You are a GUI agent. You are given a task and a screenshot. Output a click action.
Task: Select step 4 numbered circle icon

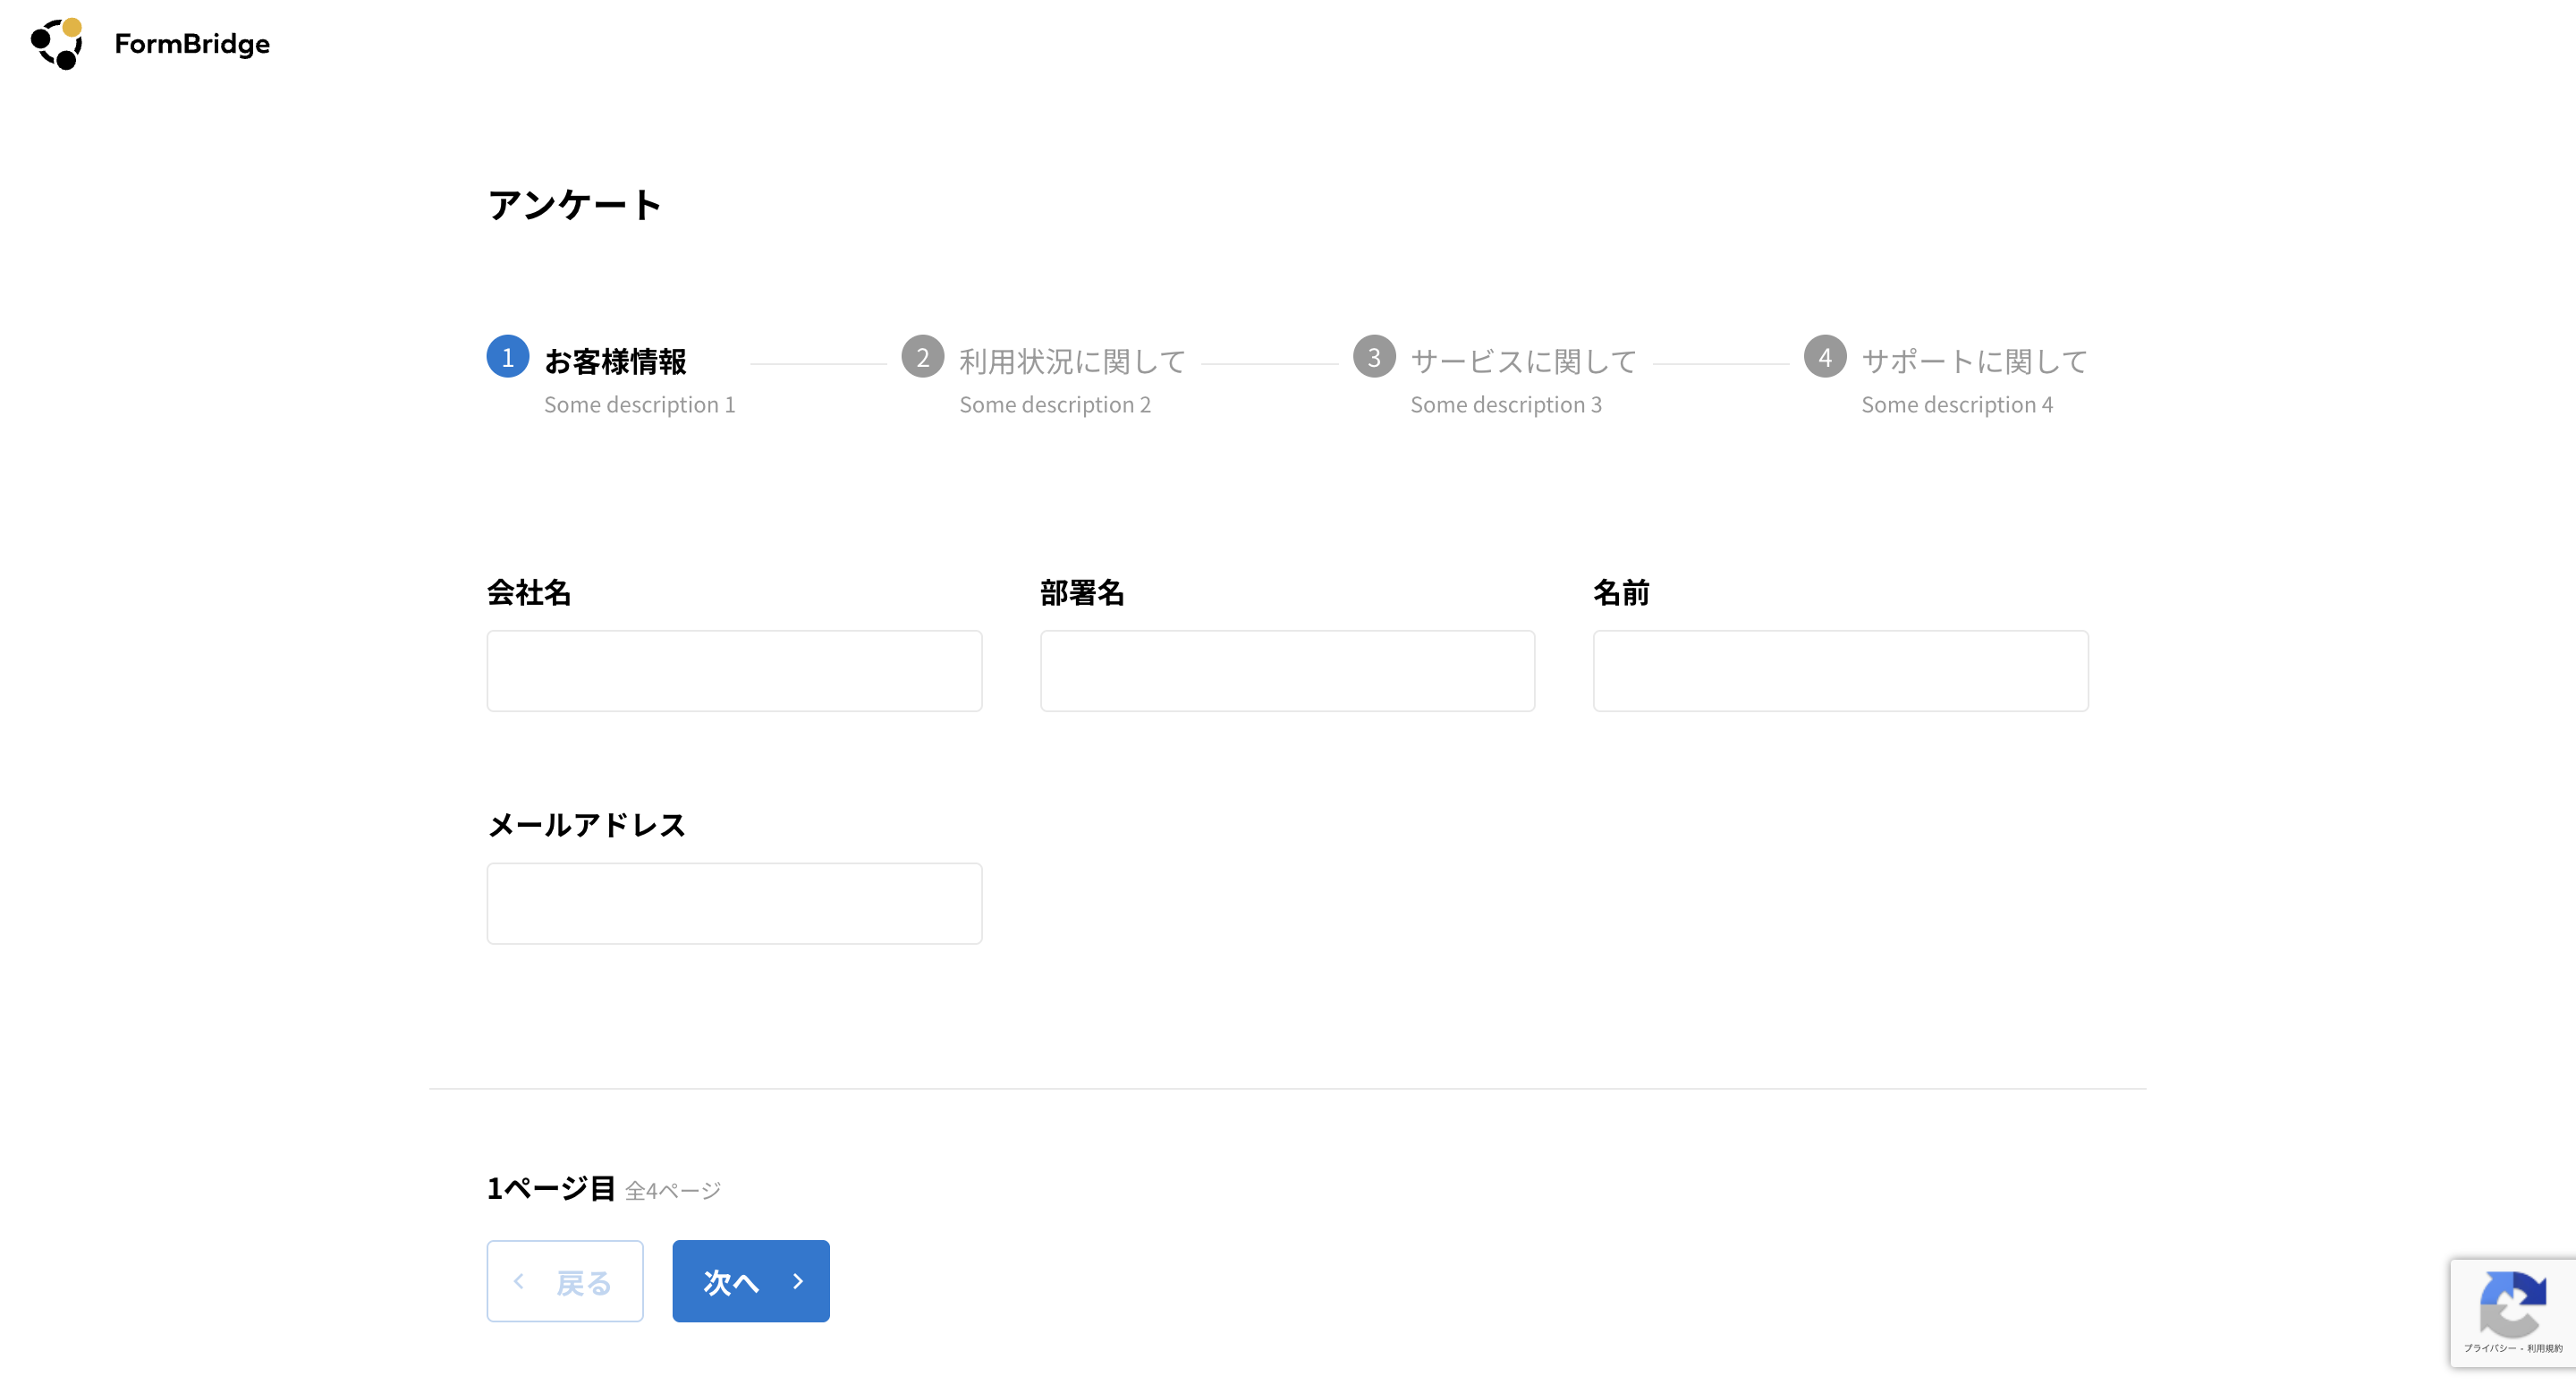click(x=1825, y=357)
